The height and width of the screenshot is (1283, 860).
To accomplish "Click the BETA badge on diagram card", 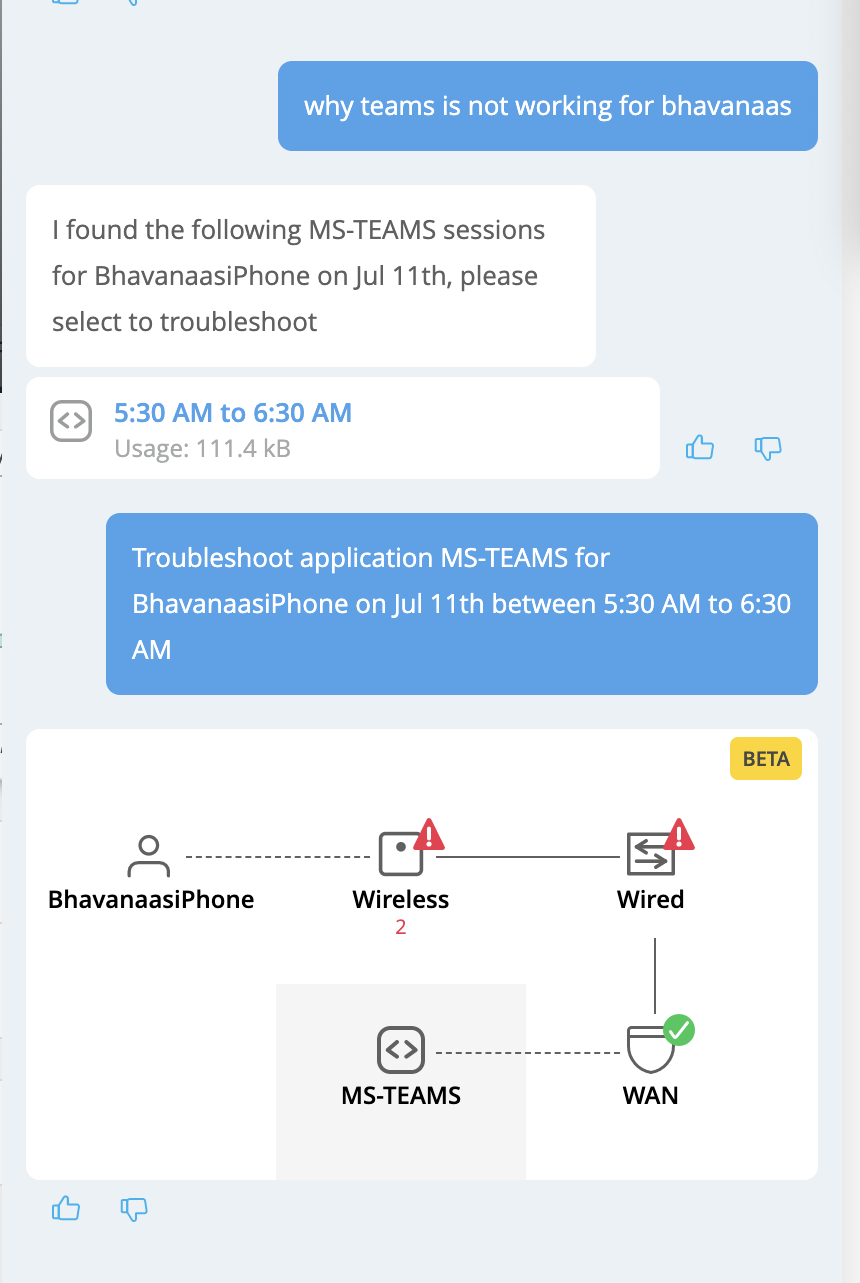I will (766, 759).
